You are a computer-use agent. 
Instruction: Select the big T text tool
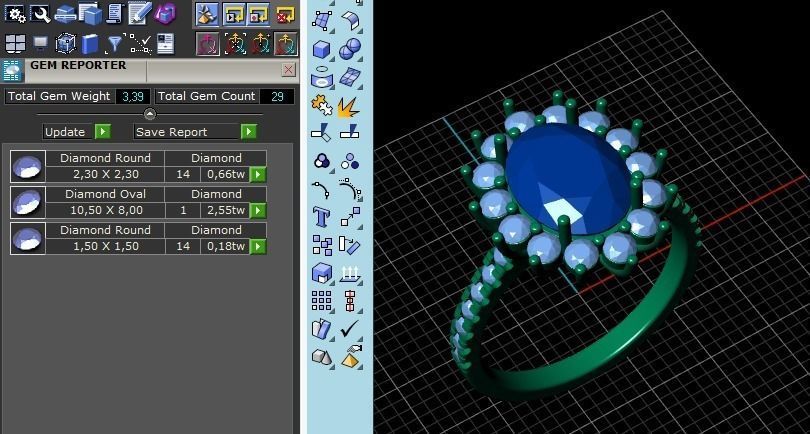pyautogui.click(x=321, y=216)
